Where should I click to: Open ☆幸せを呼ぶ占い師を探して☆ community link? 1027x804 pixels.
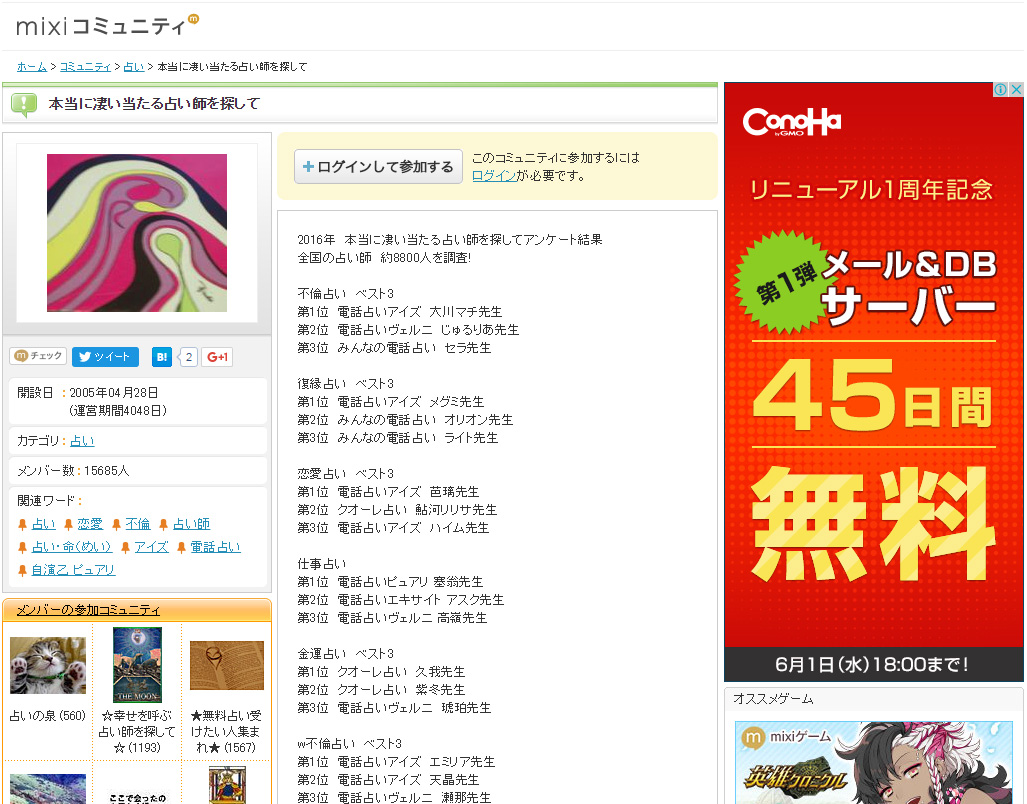[x=137, y=732]
